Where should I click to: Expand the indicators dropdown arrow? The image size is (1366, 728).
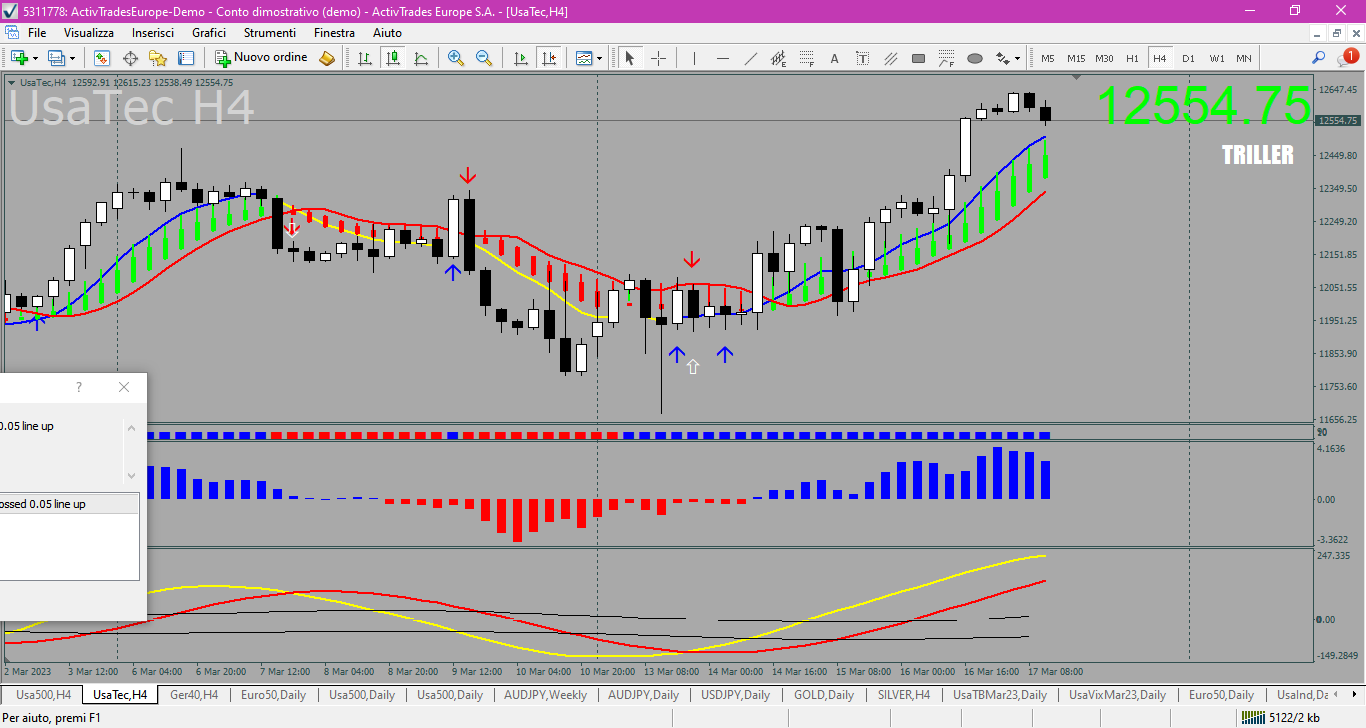(600, 58)
